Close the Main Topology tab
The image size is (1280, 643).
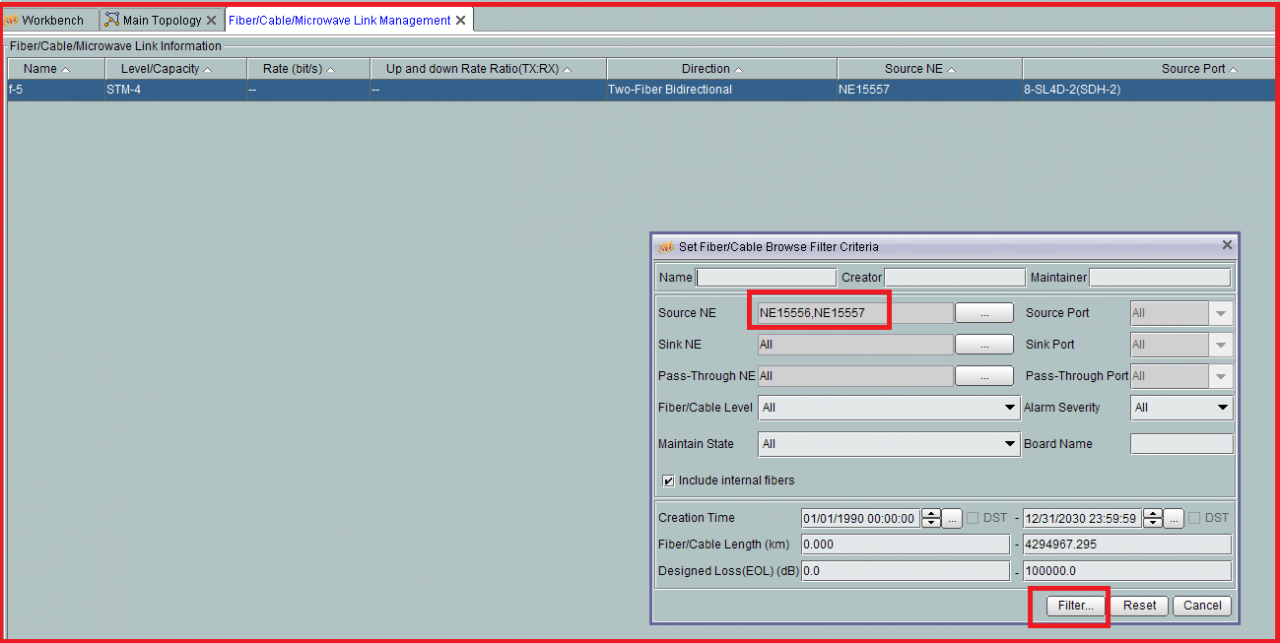pos(211,20)
